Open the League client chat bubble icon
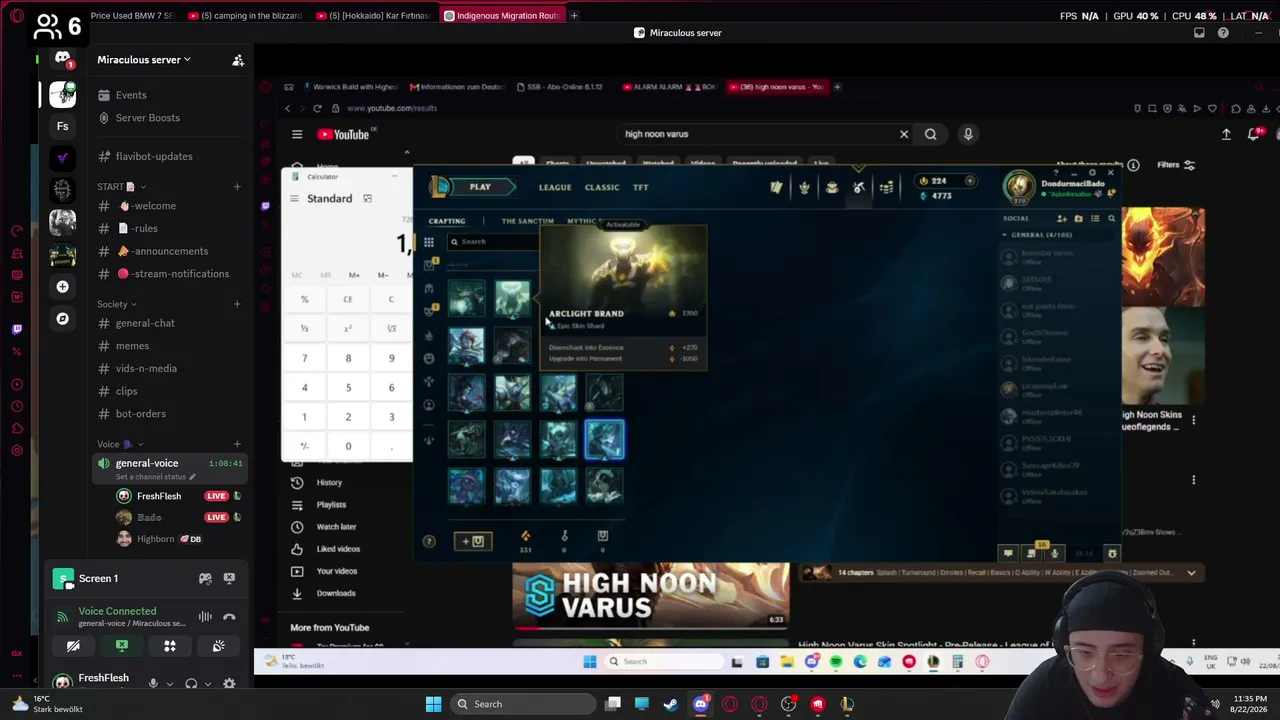 [1008, 553]
